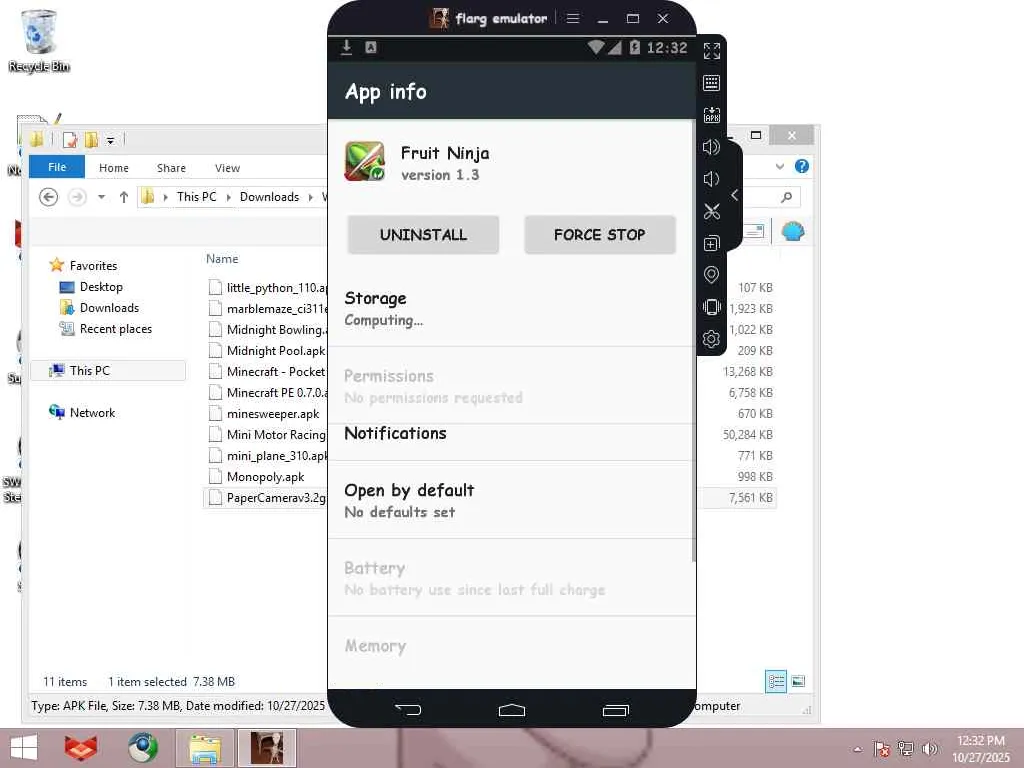Open multi-instance plus icon in emulator sidebar

[x=711, y=244]
